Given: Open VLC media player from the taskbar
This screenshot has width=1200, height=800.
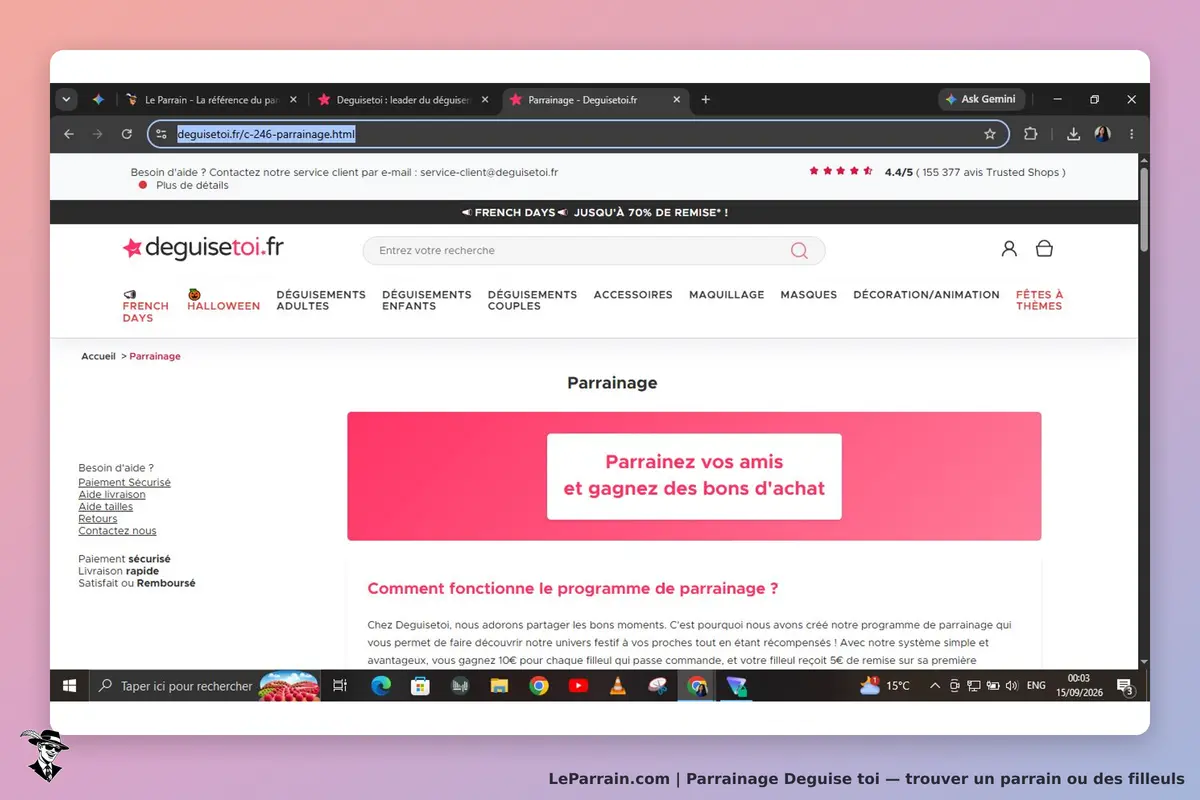Looking at the screenshot, I should [618, 686].
